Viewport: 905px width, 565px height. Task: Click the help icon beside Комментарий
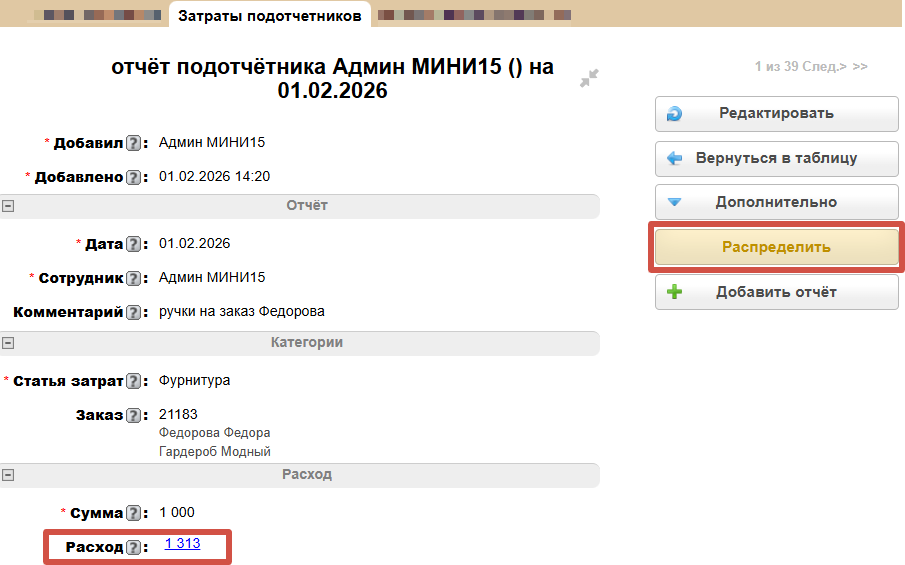(133, 312)
